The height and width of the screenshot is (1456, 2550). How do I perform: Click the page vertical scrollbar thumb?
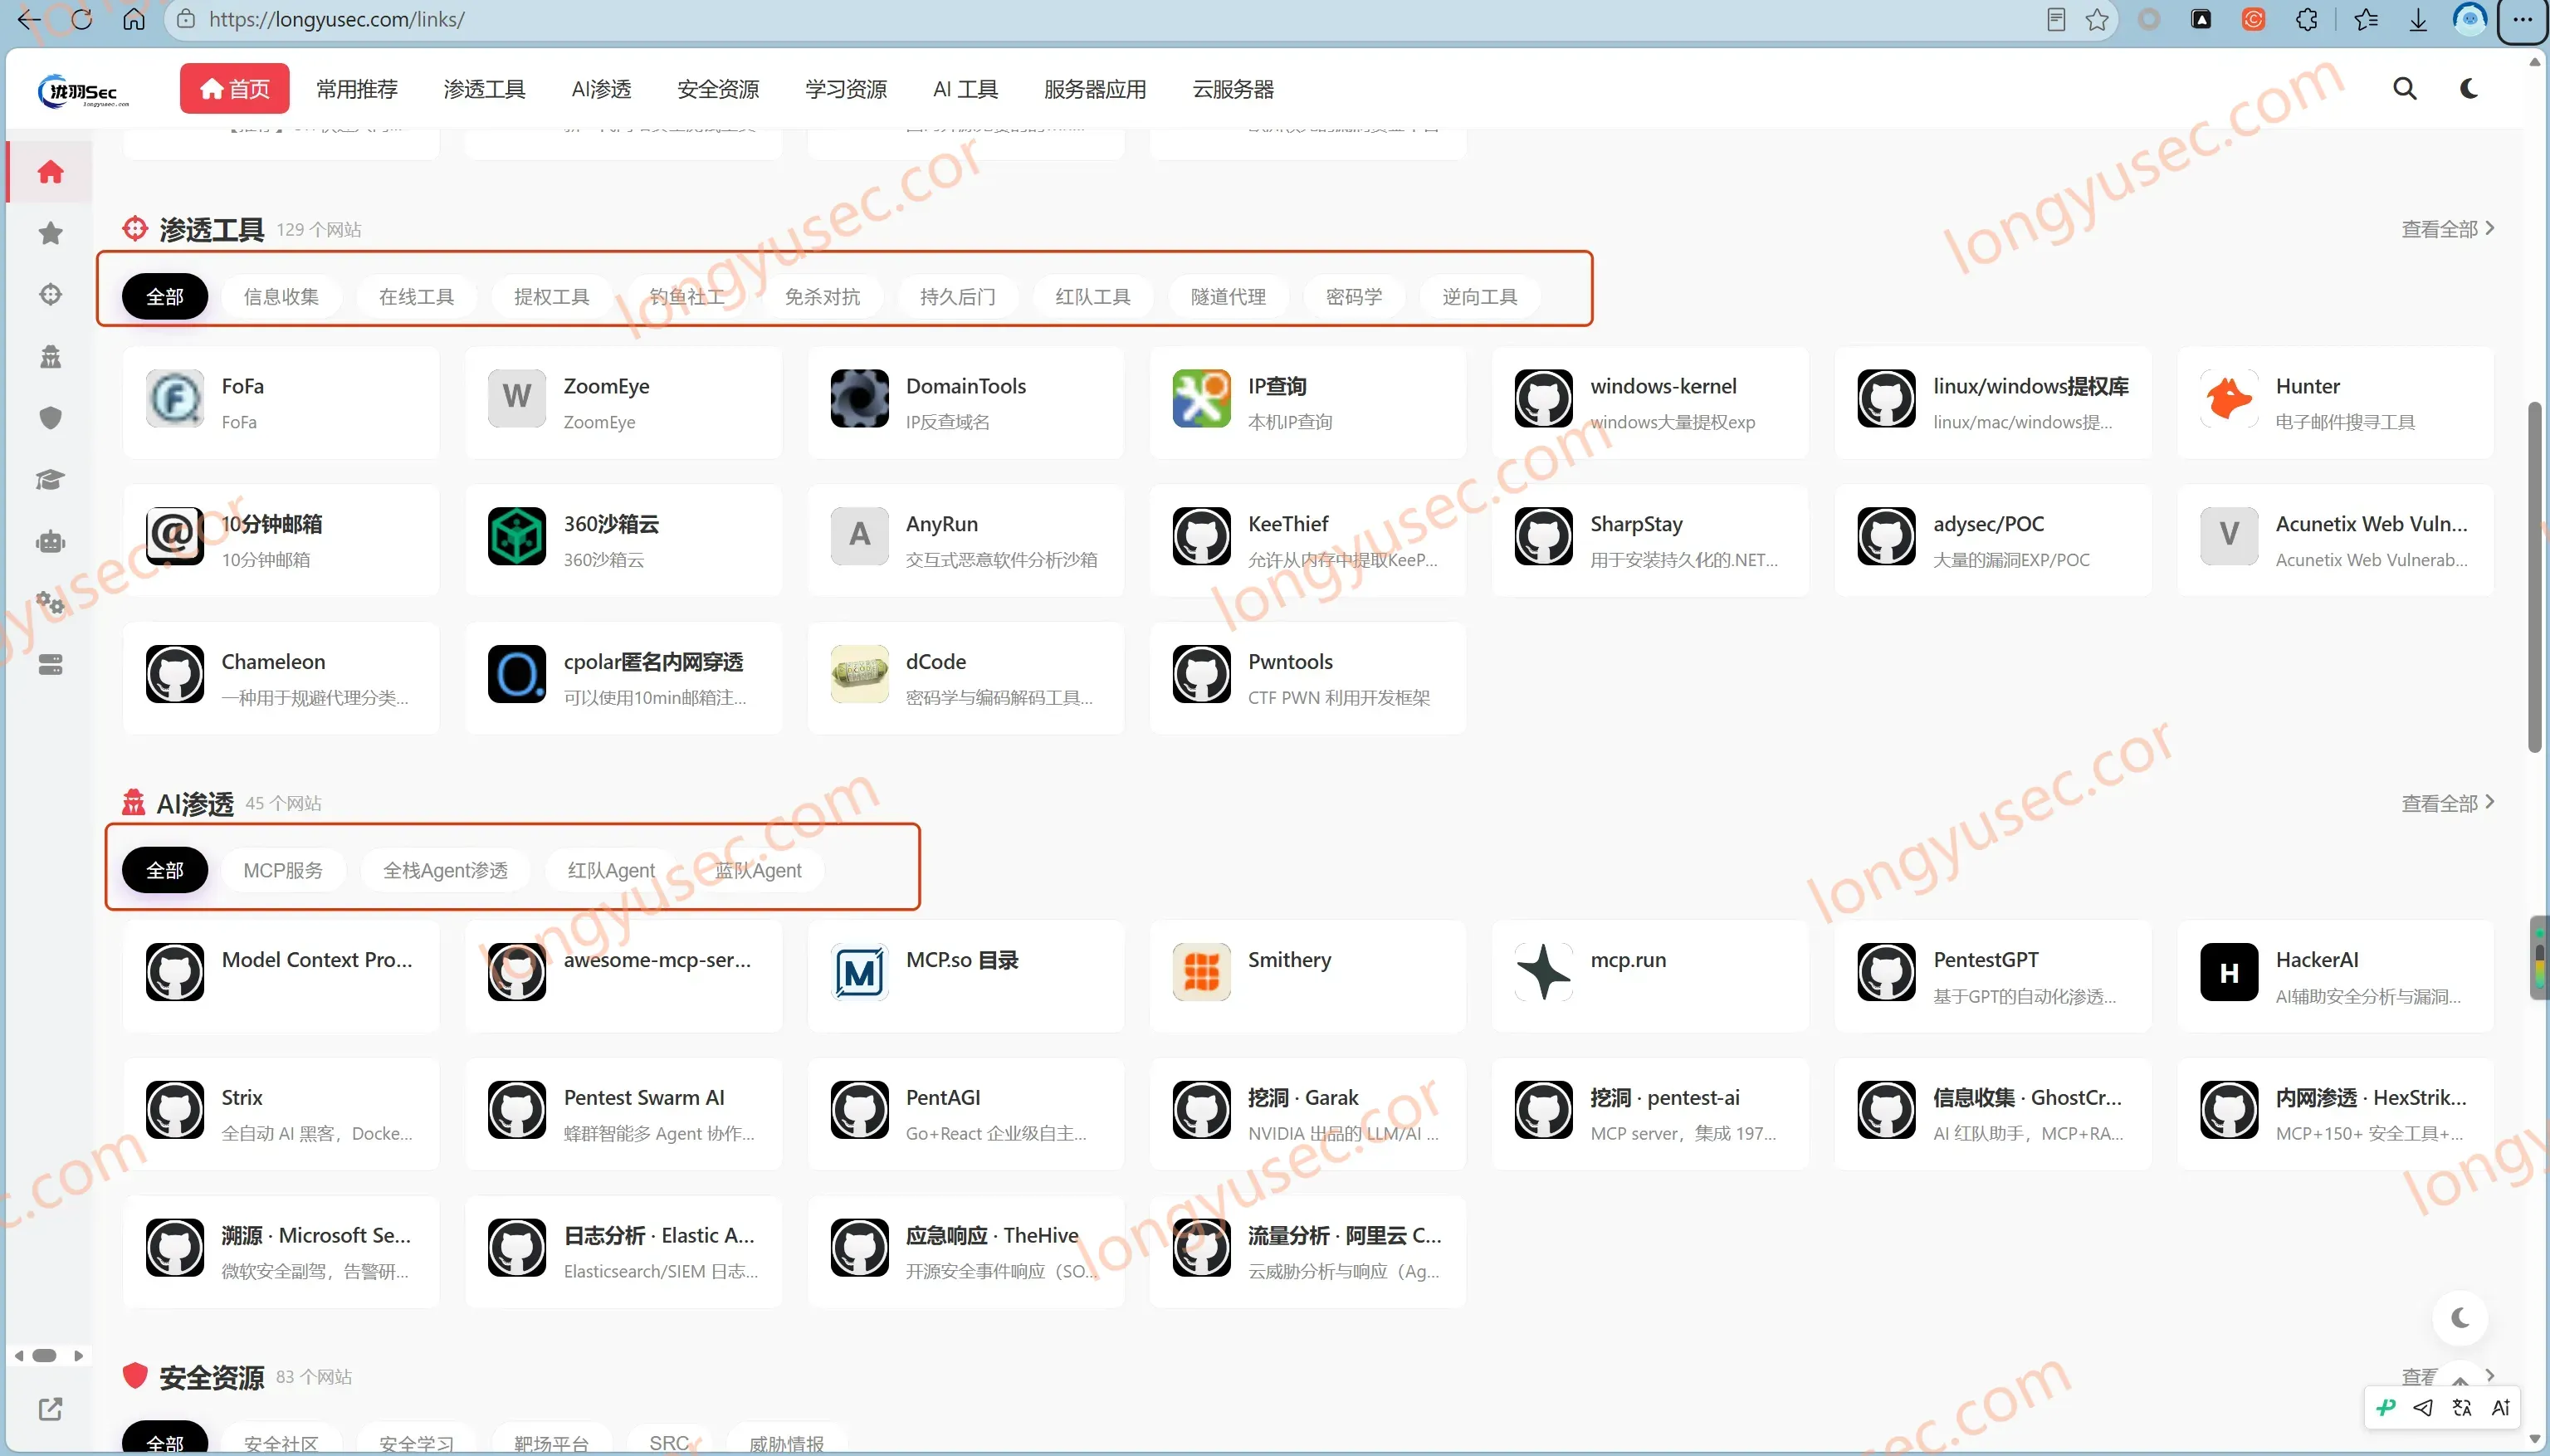pos(2534,577)
